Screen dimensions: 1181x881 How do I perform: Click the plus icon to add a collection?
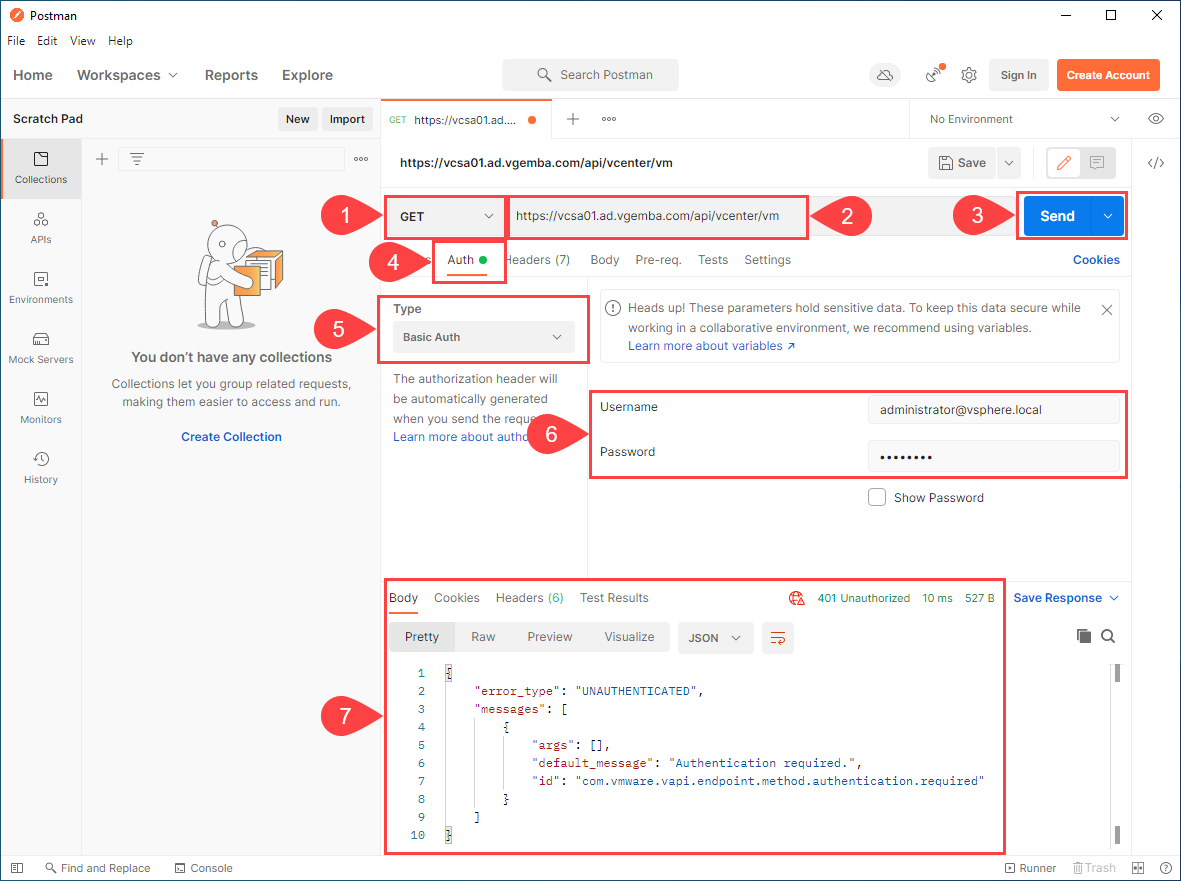click(x=102, y=159)
